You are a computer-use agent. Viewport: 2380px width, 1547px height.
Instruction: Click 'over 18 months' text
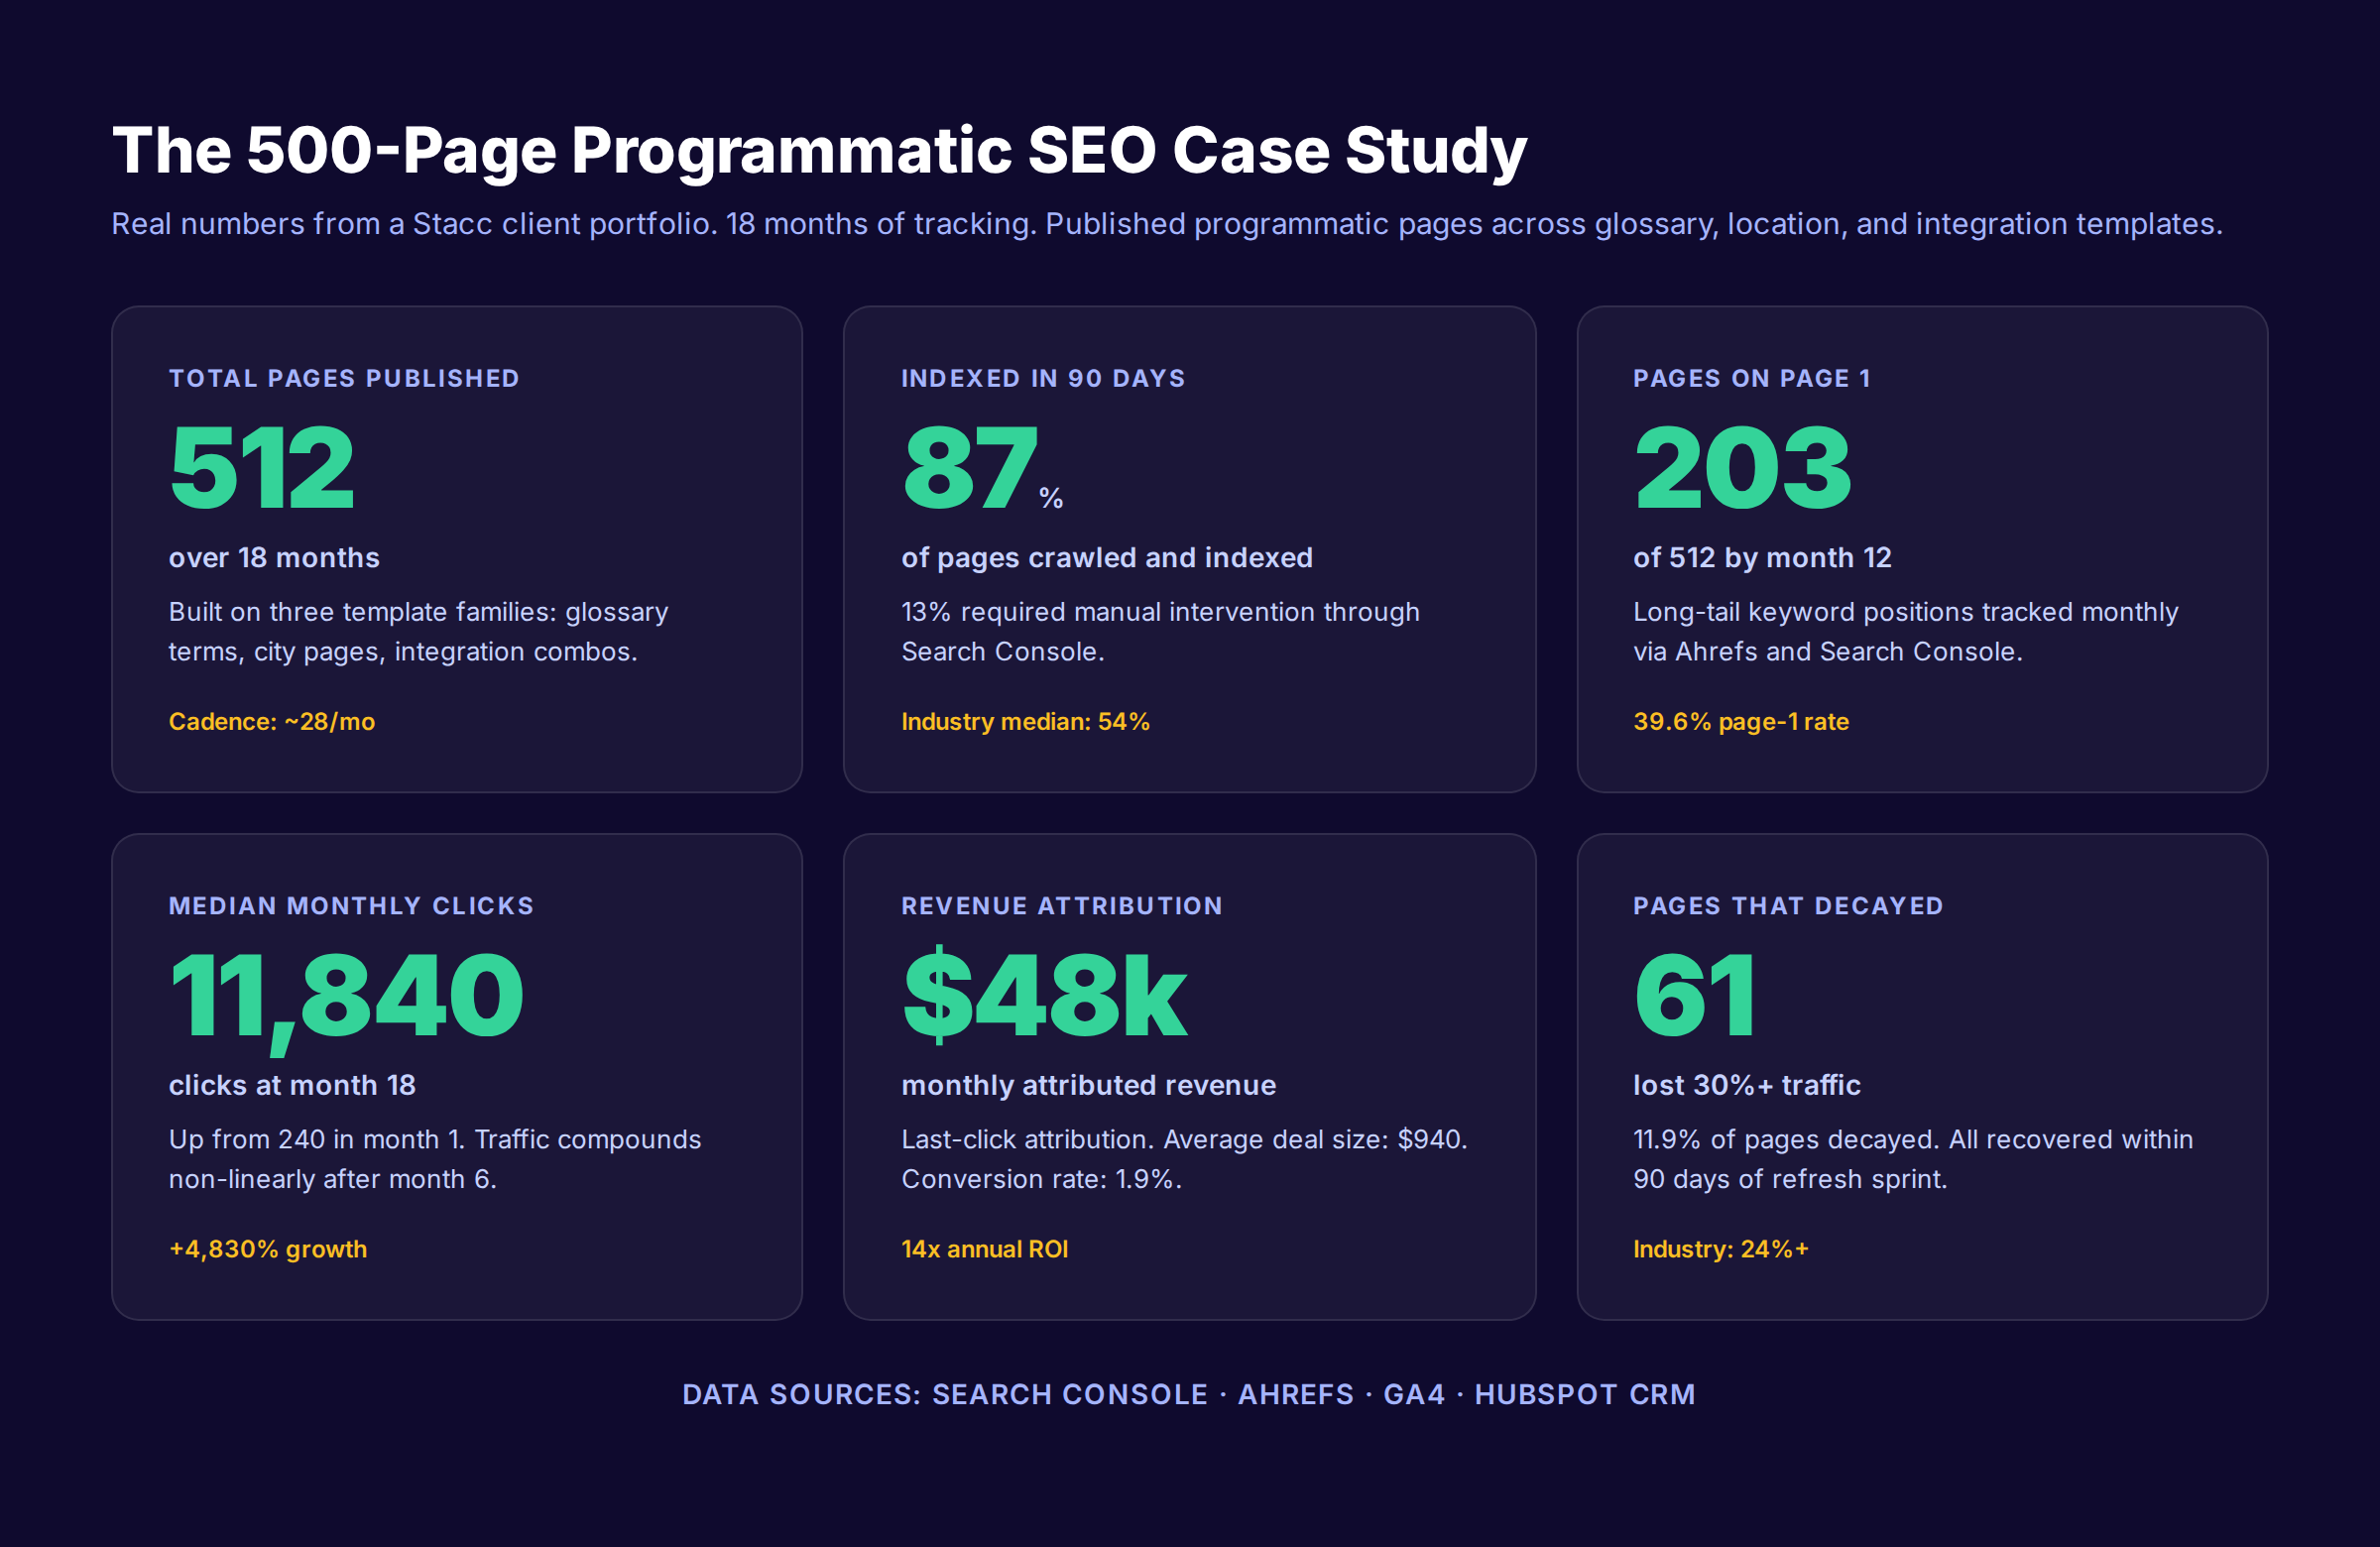click(x=274, y=558)
